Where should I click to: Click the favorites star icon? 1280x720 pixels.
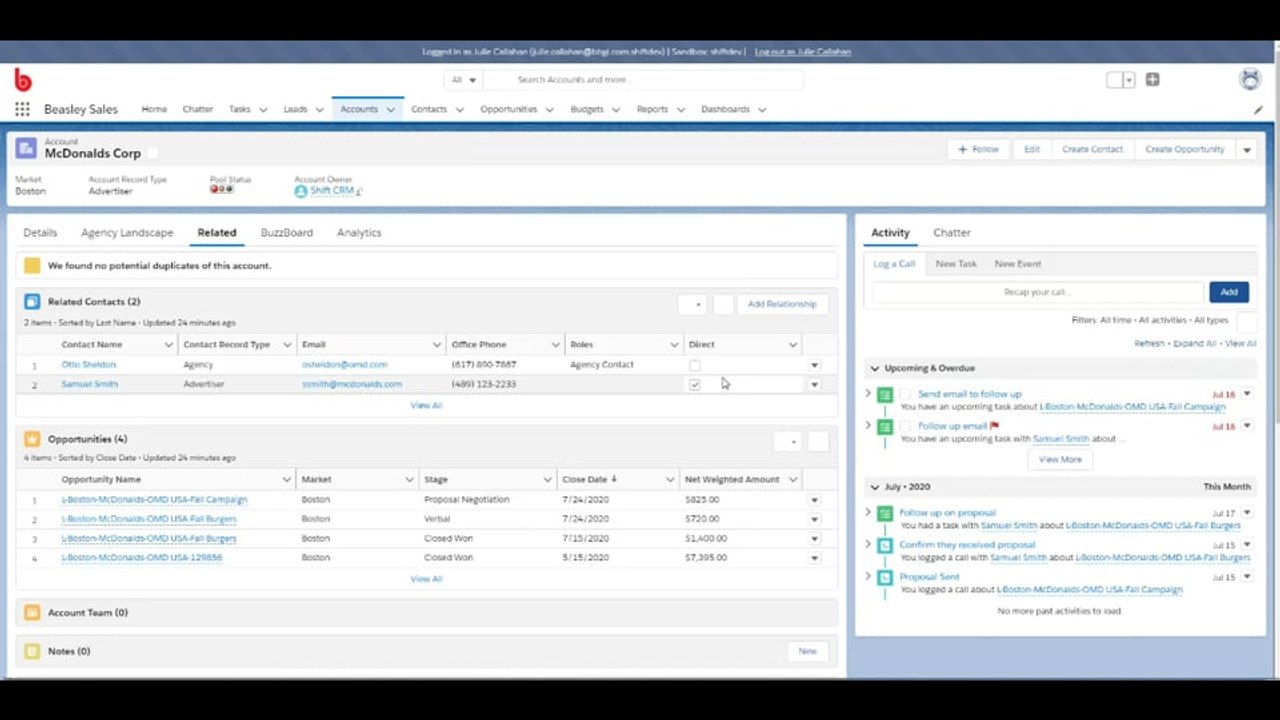[1115, 80]
